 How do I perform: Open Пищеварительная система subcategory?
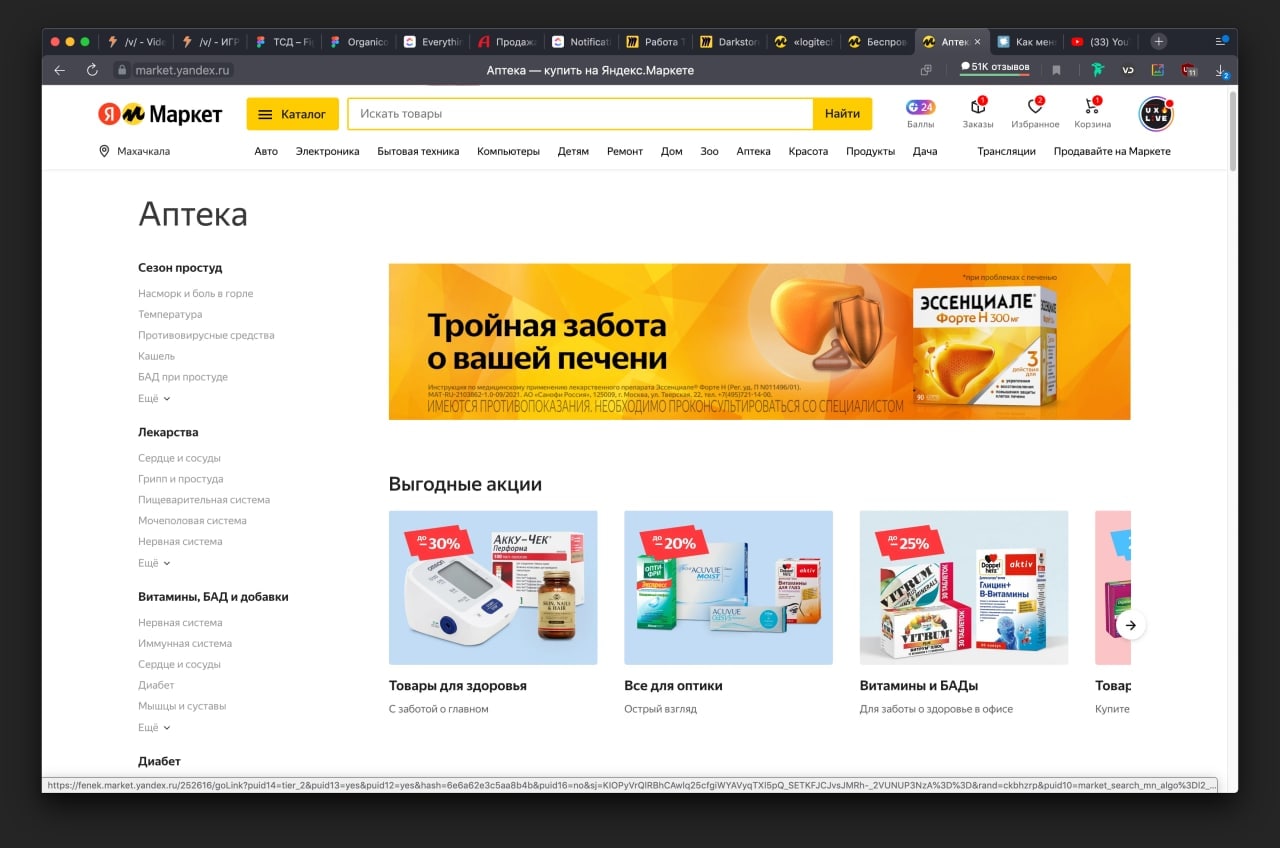204,500
